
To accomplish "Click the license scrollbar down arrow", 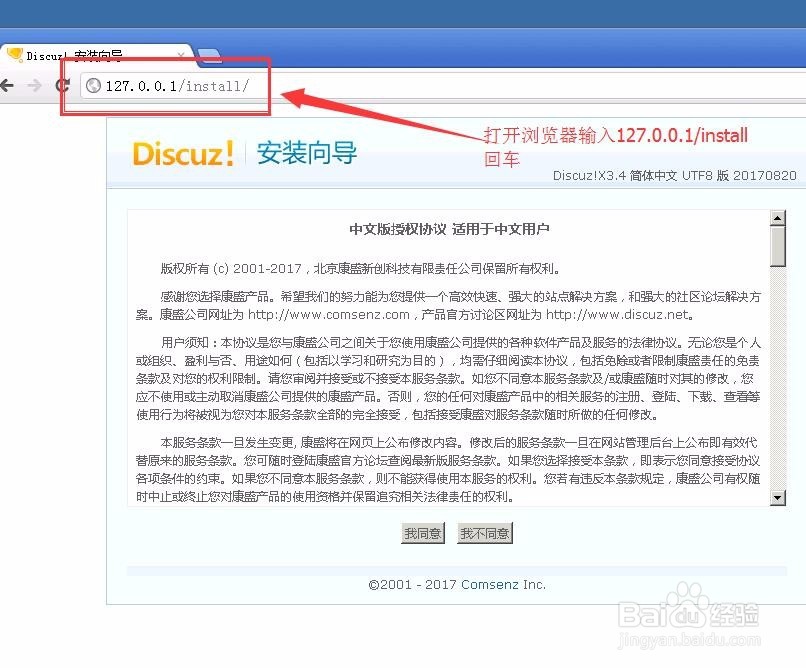I will [x=778, y=497].
